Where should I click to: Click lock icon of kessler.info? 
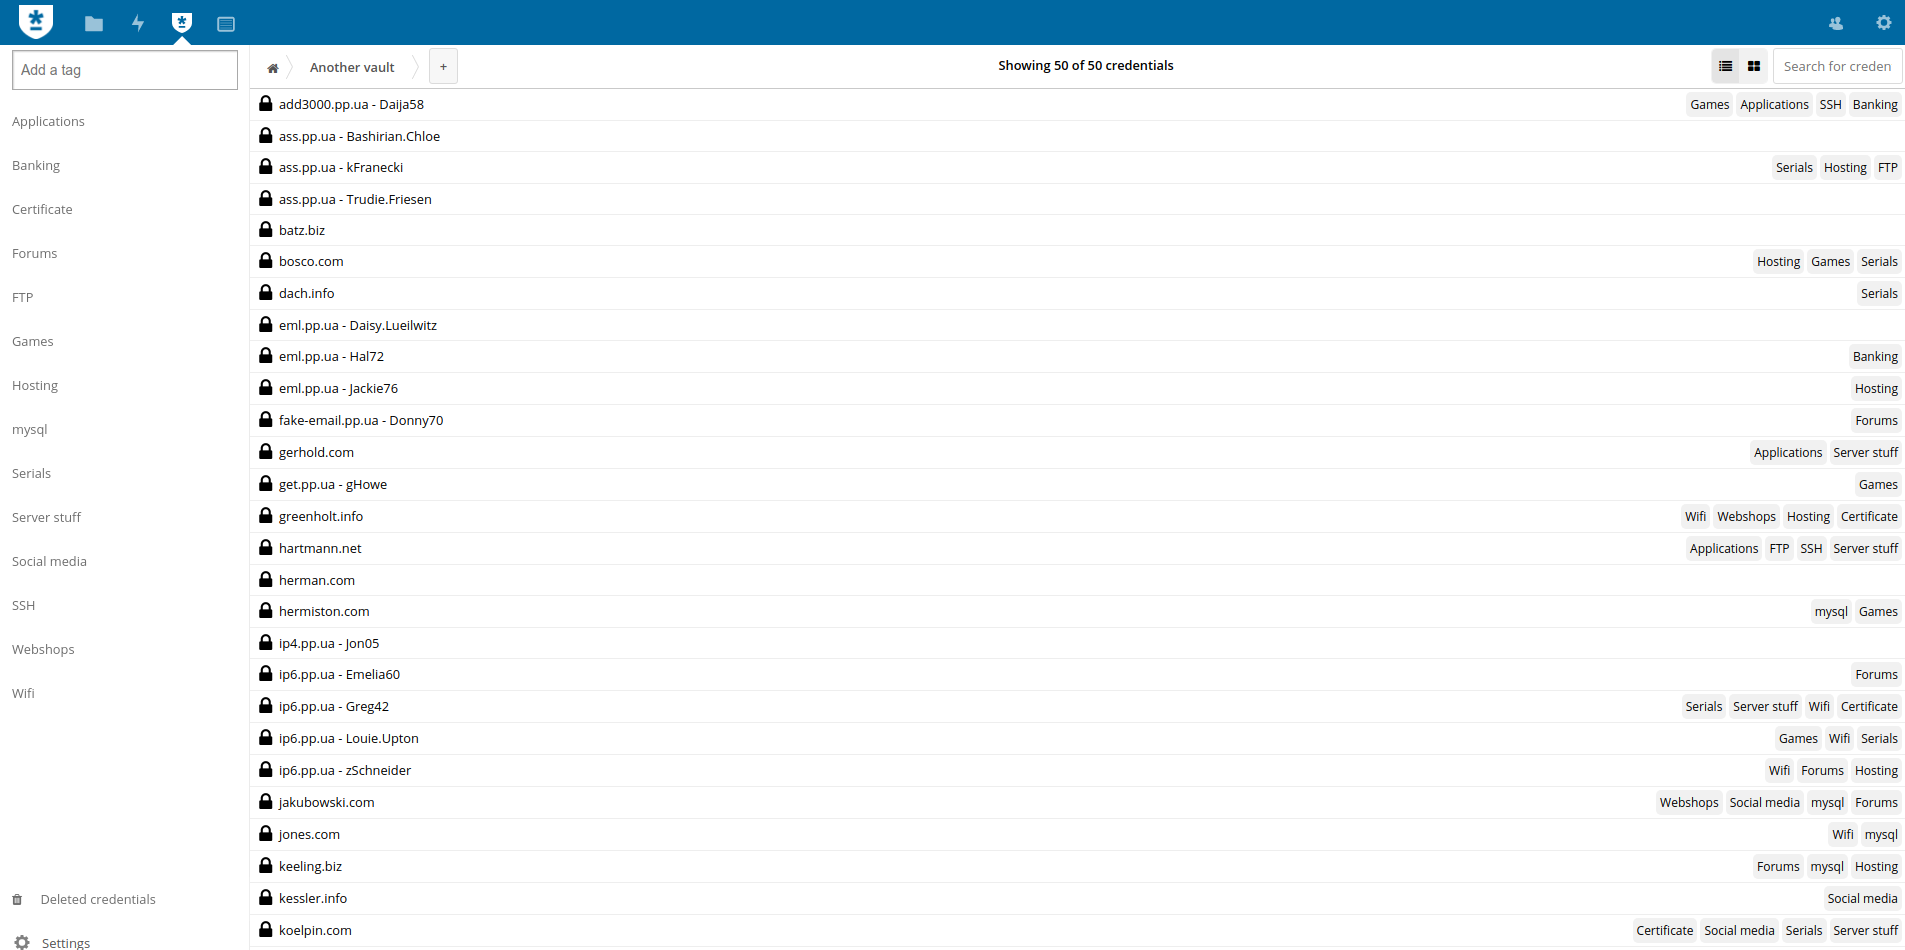pos(265,897)
